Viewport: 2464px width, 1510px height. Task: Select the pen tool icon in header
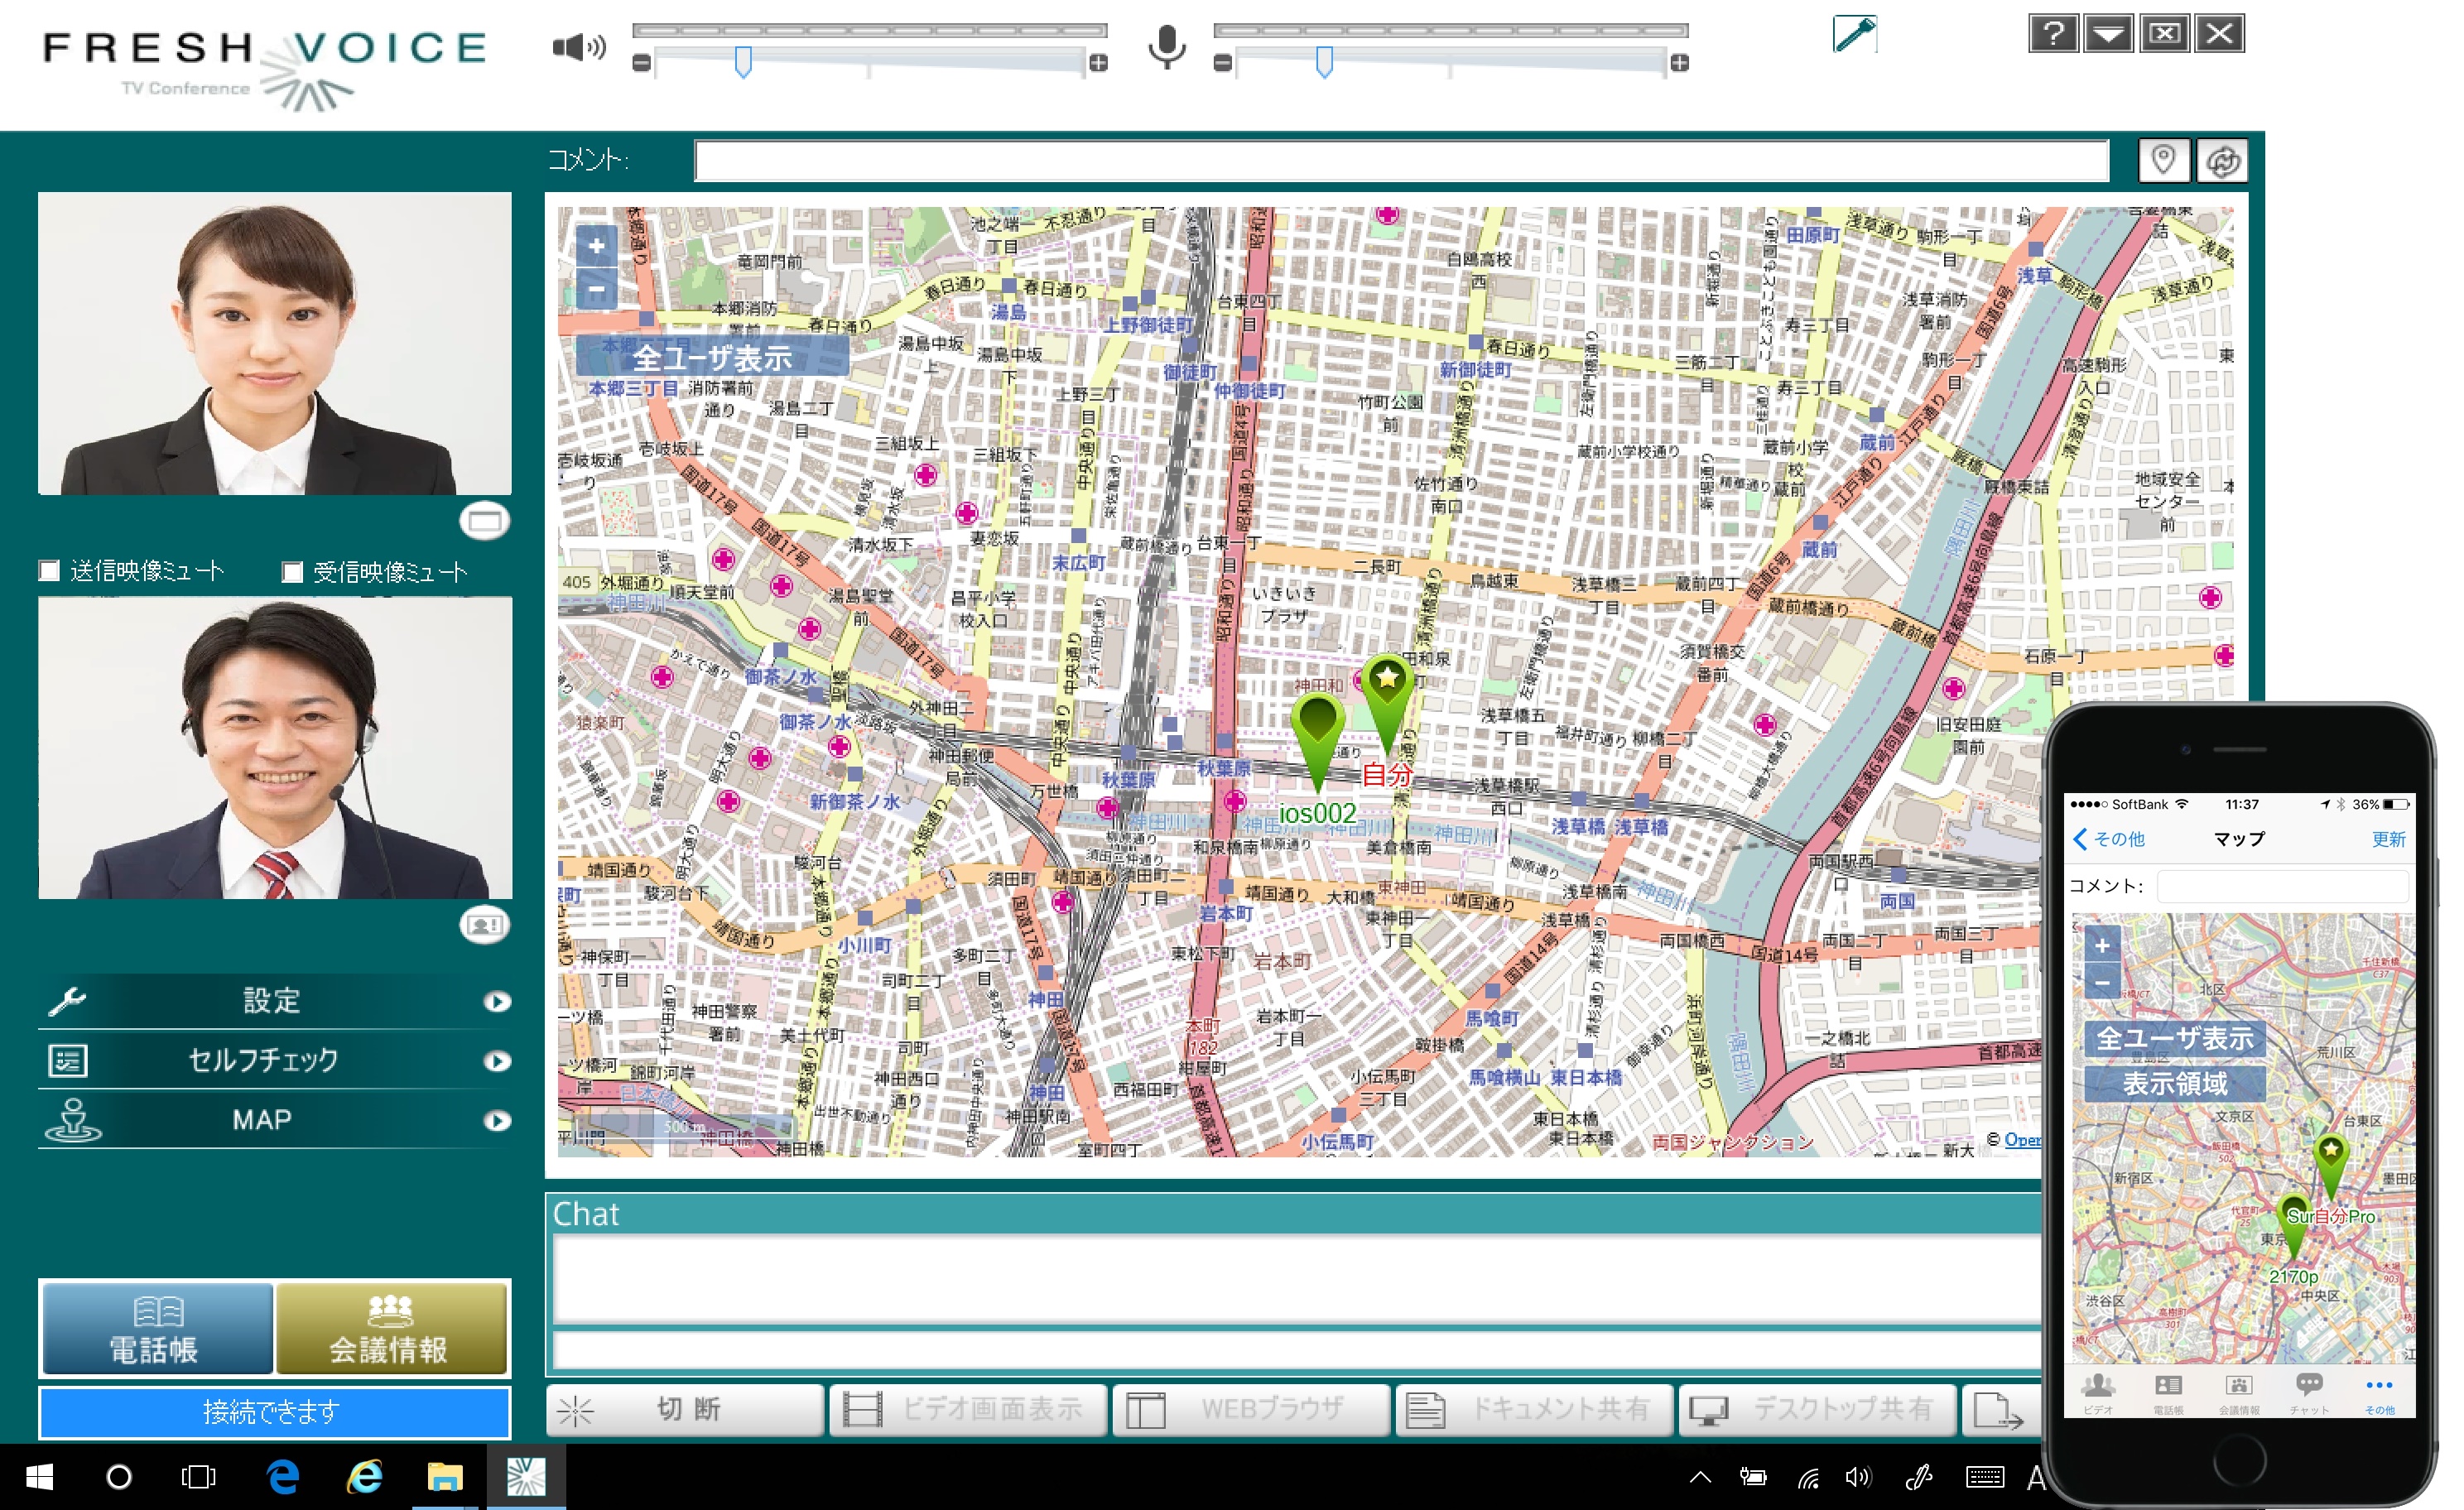coord(1853,34)
